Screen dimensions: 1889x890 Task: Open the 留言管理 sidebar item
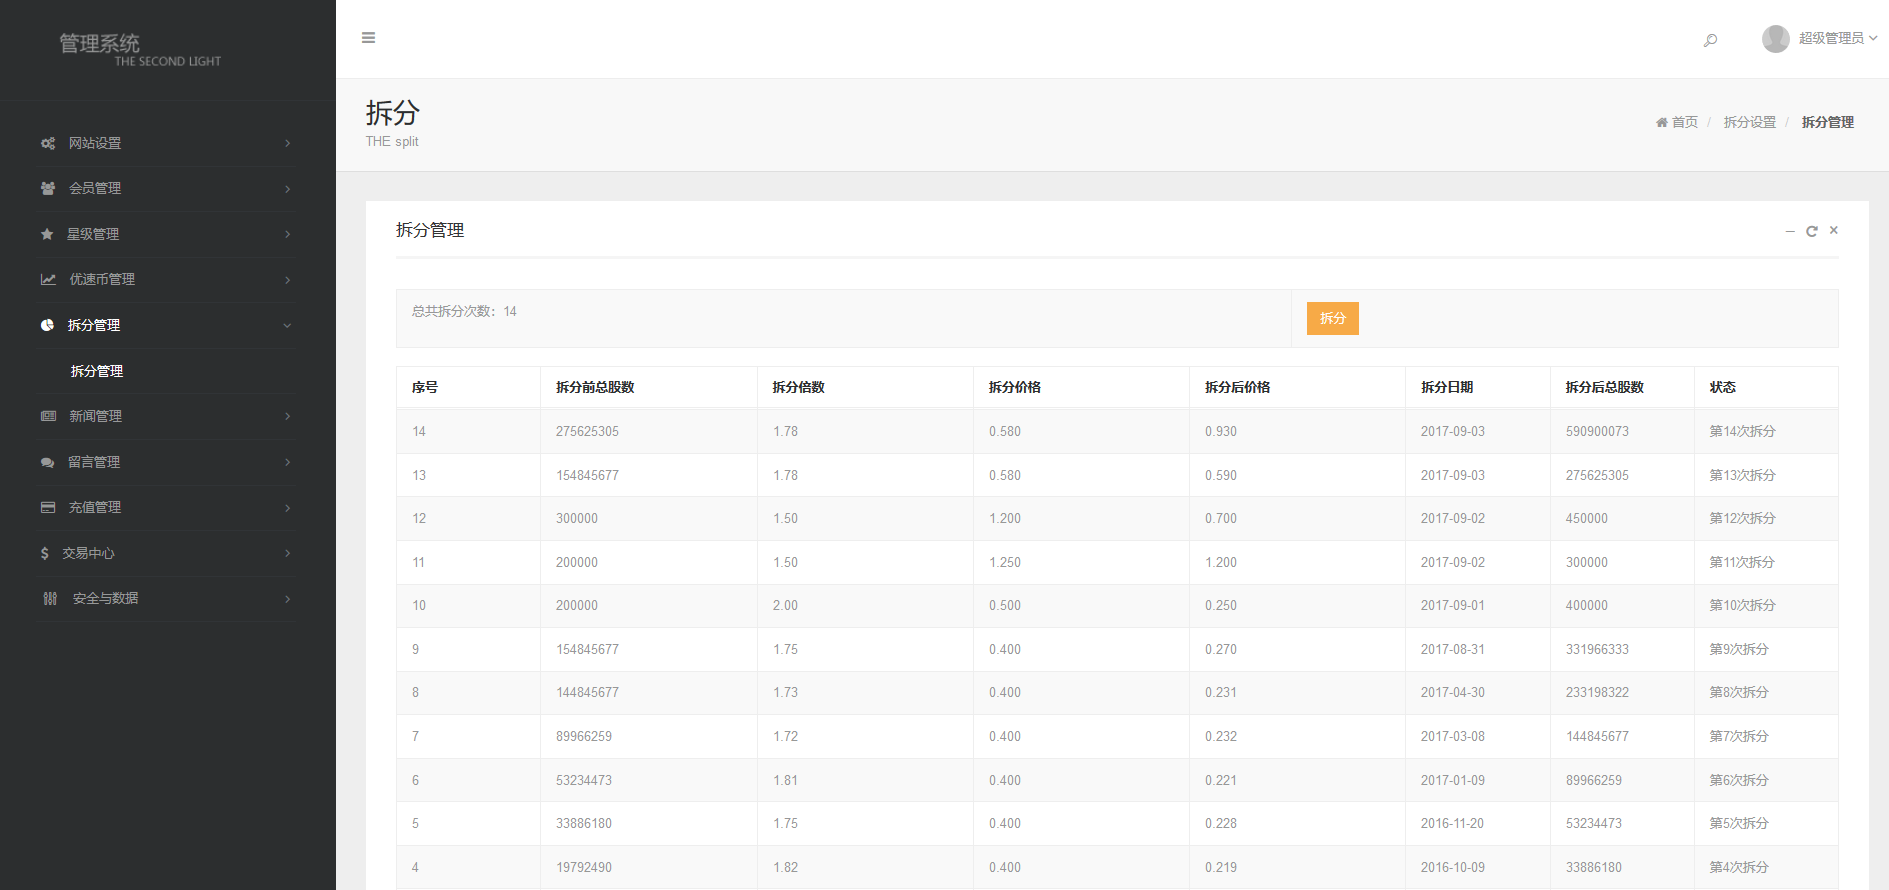pyautogui.click(x=94, y=462)
